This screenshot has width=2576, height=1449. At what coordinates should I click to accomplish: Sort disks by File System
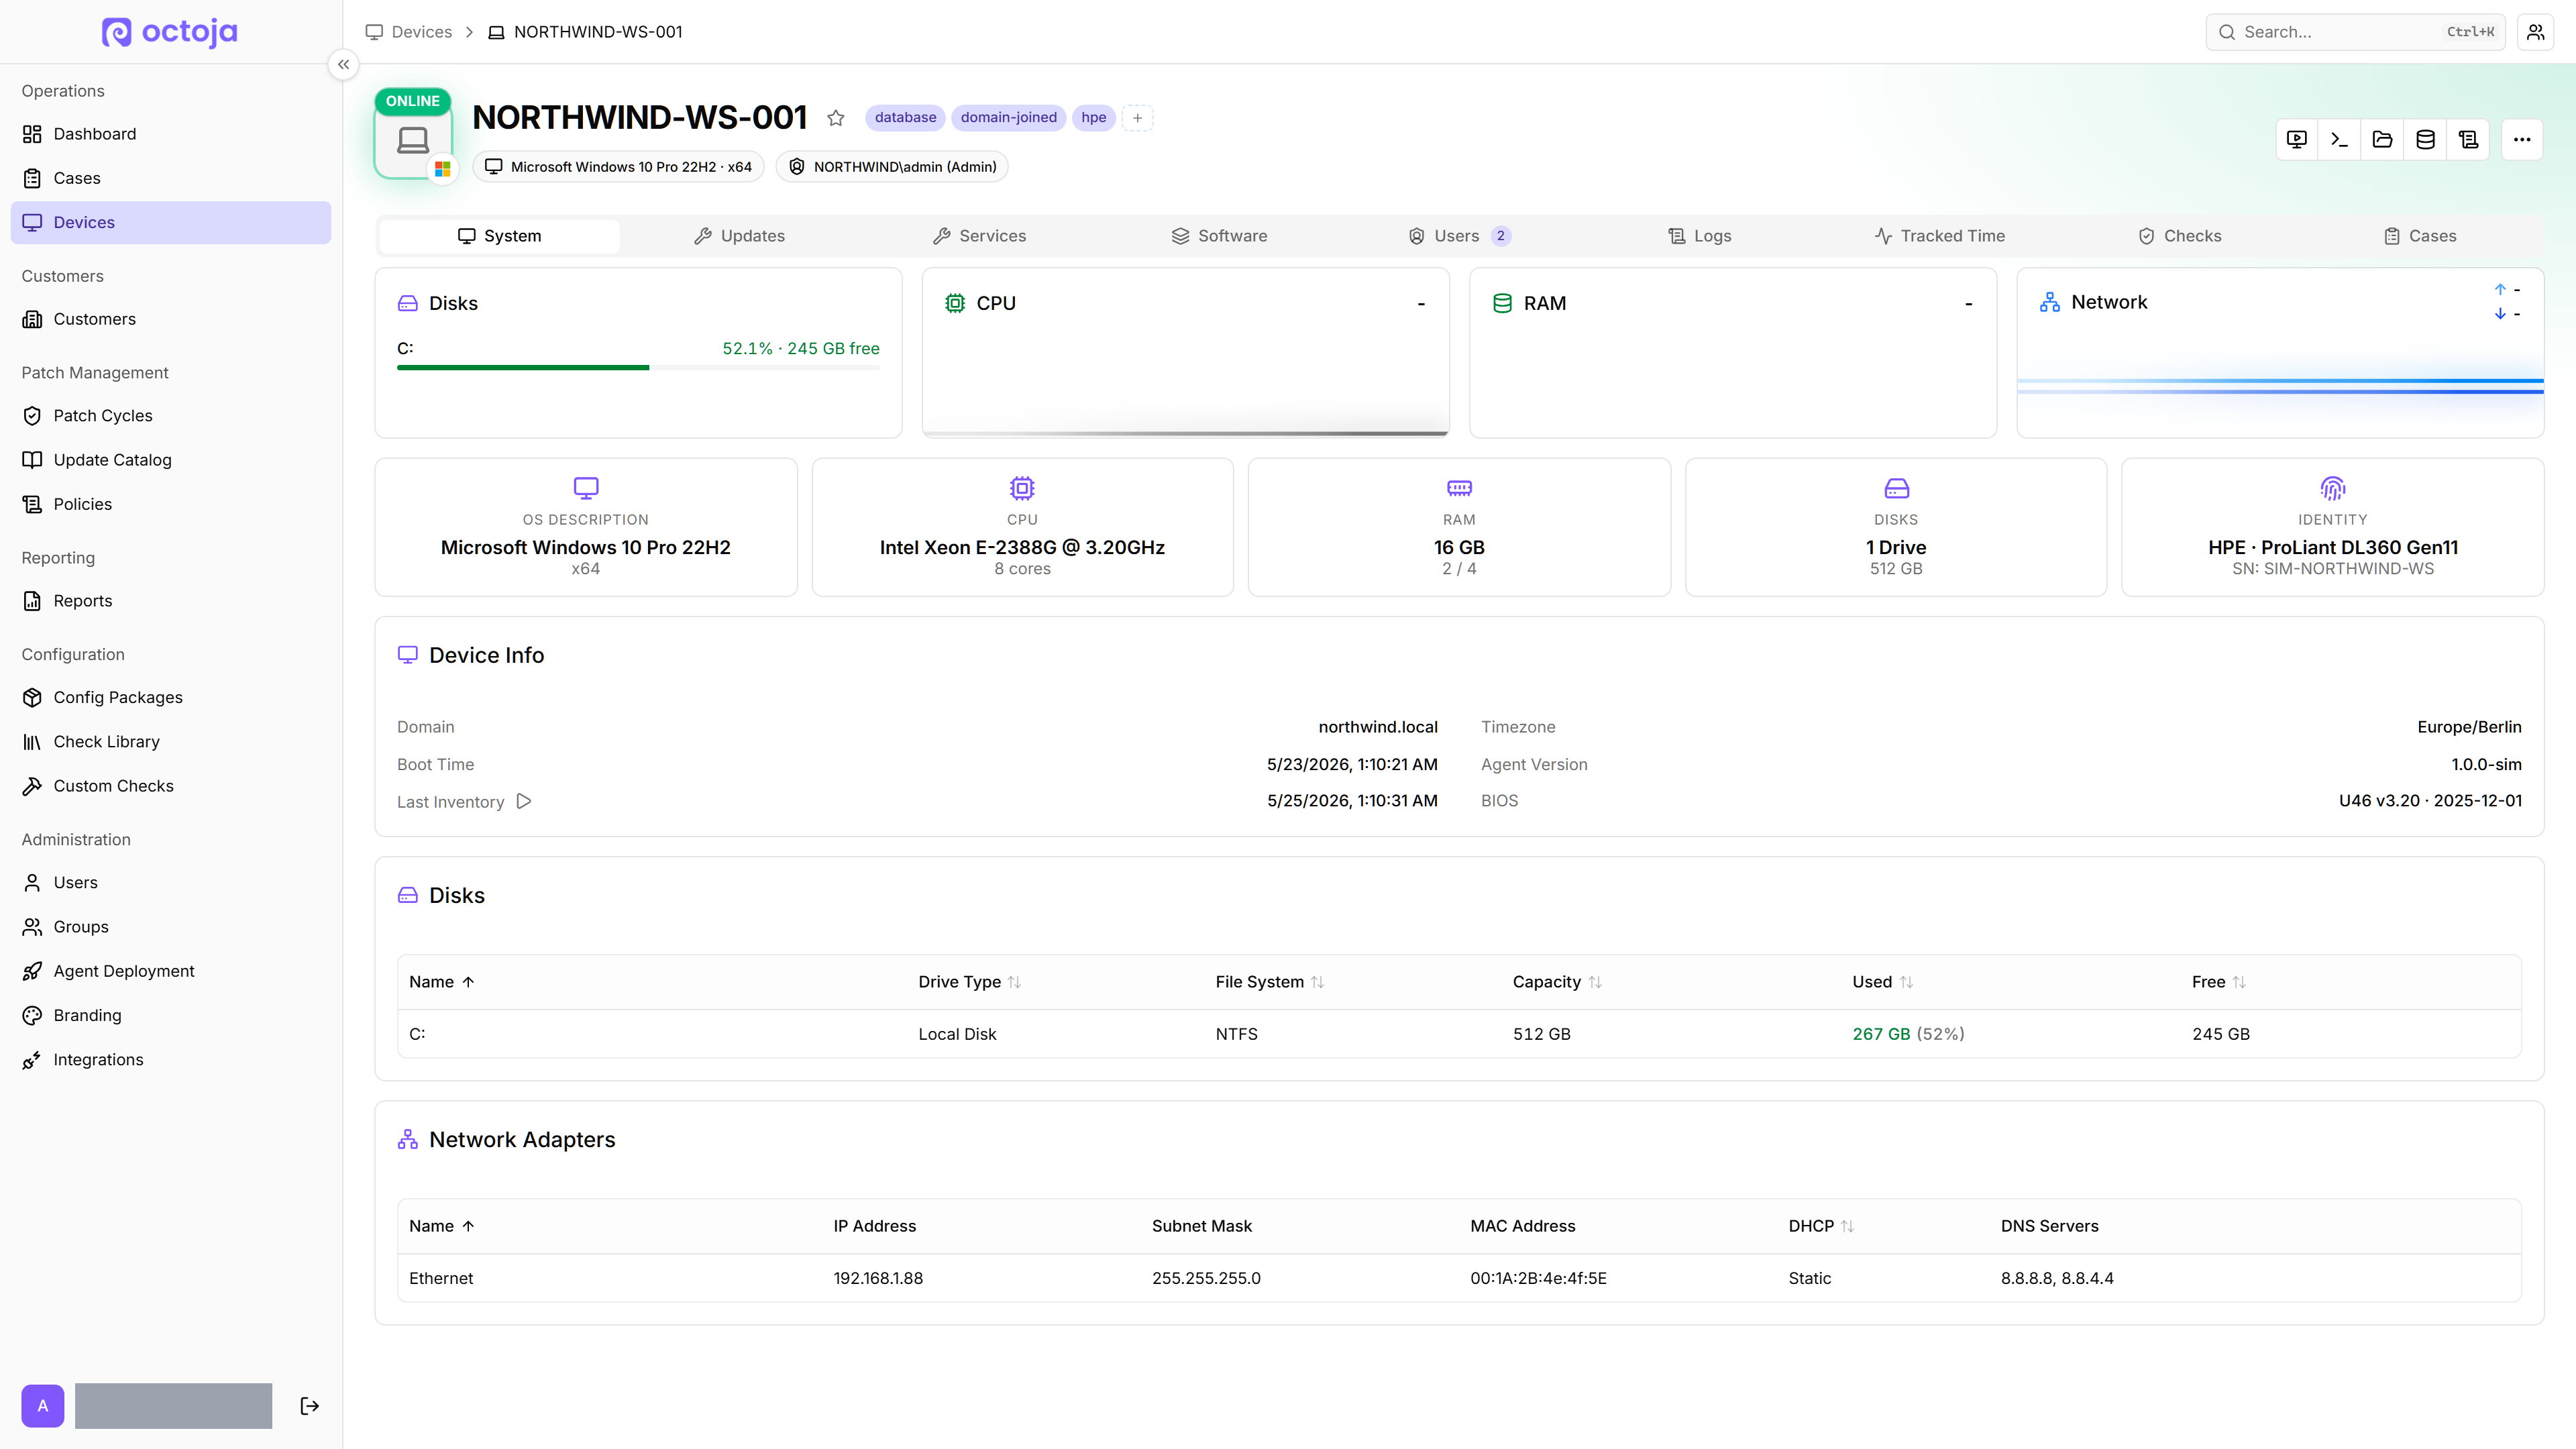pyautogui.click(x=1269, y=982)
